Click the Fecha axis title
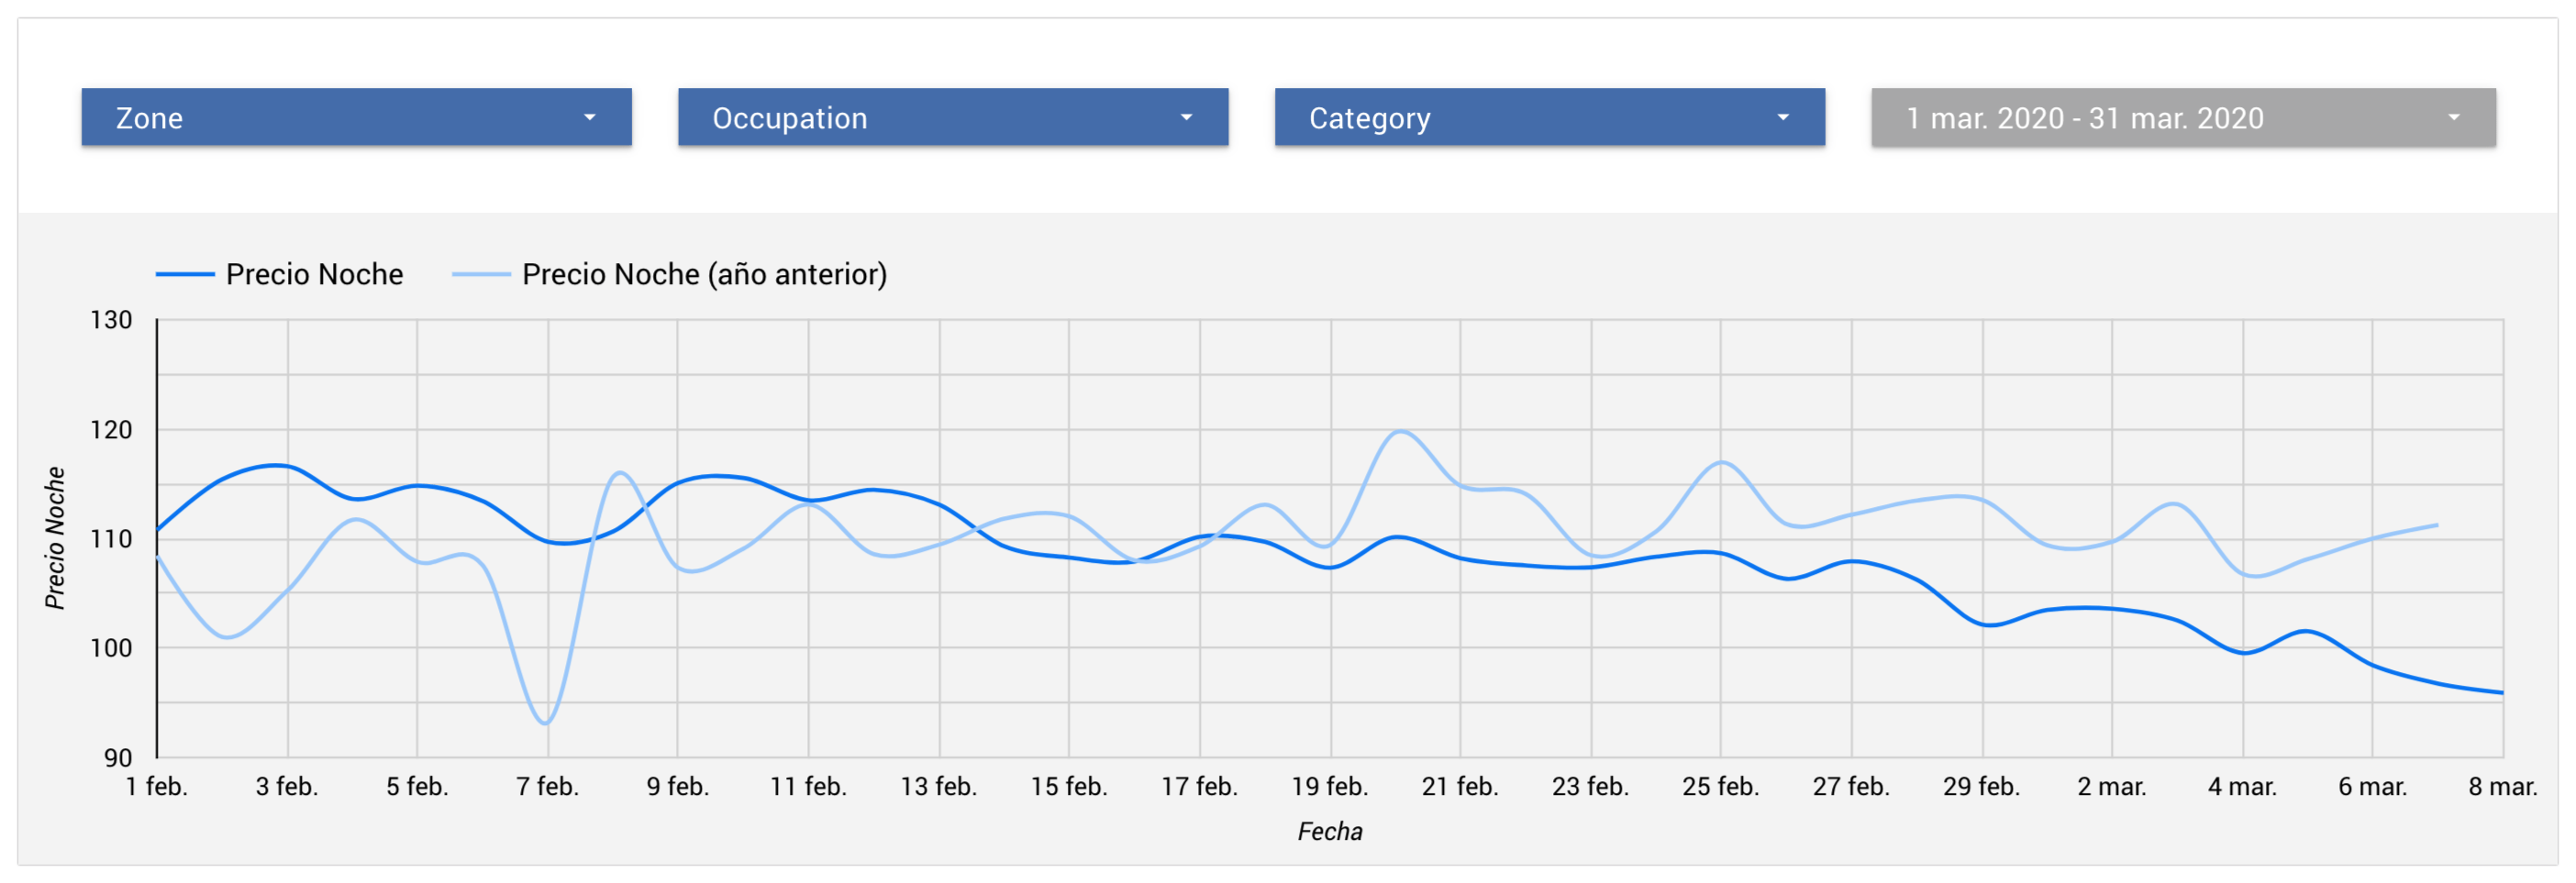This screenshot has width=2576, height=883. [x=1330, y=832]
